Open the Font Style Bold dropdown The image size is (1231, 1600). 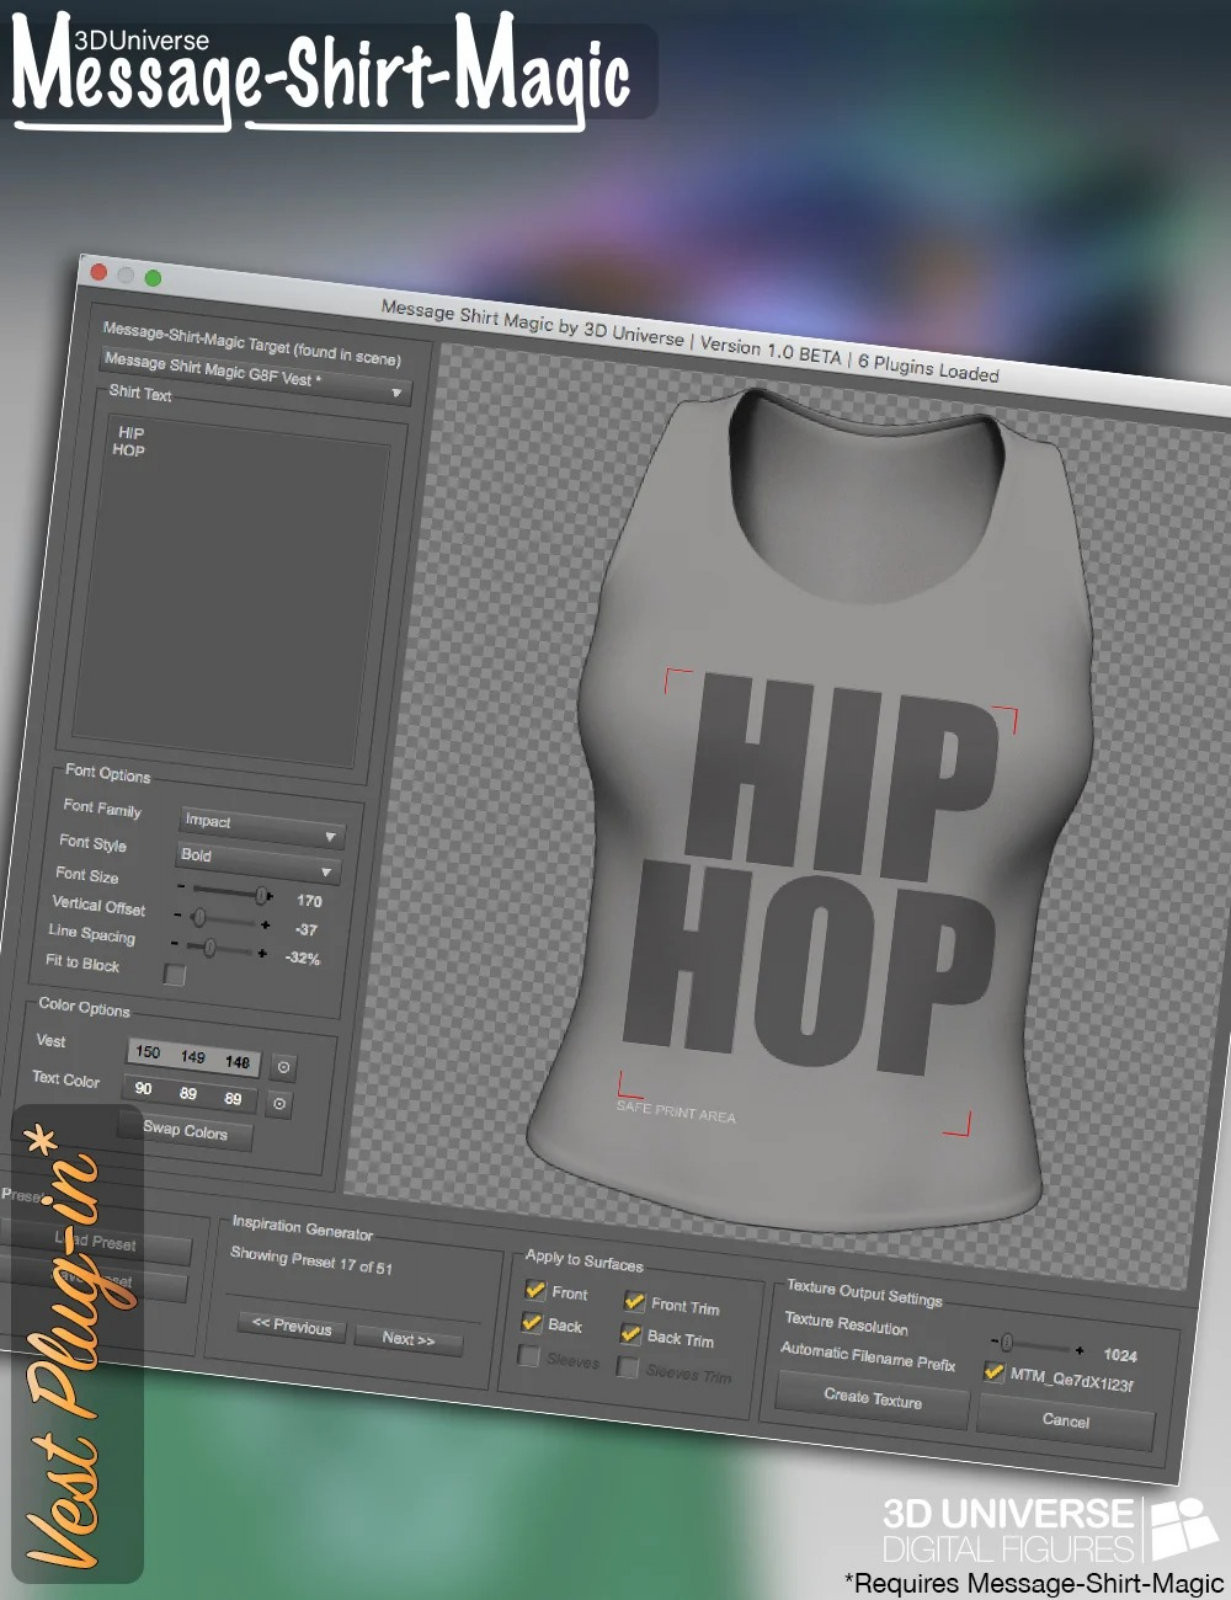click(x=258, y=861)
